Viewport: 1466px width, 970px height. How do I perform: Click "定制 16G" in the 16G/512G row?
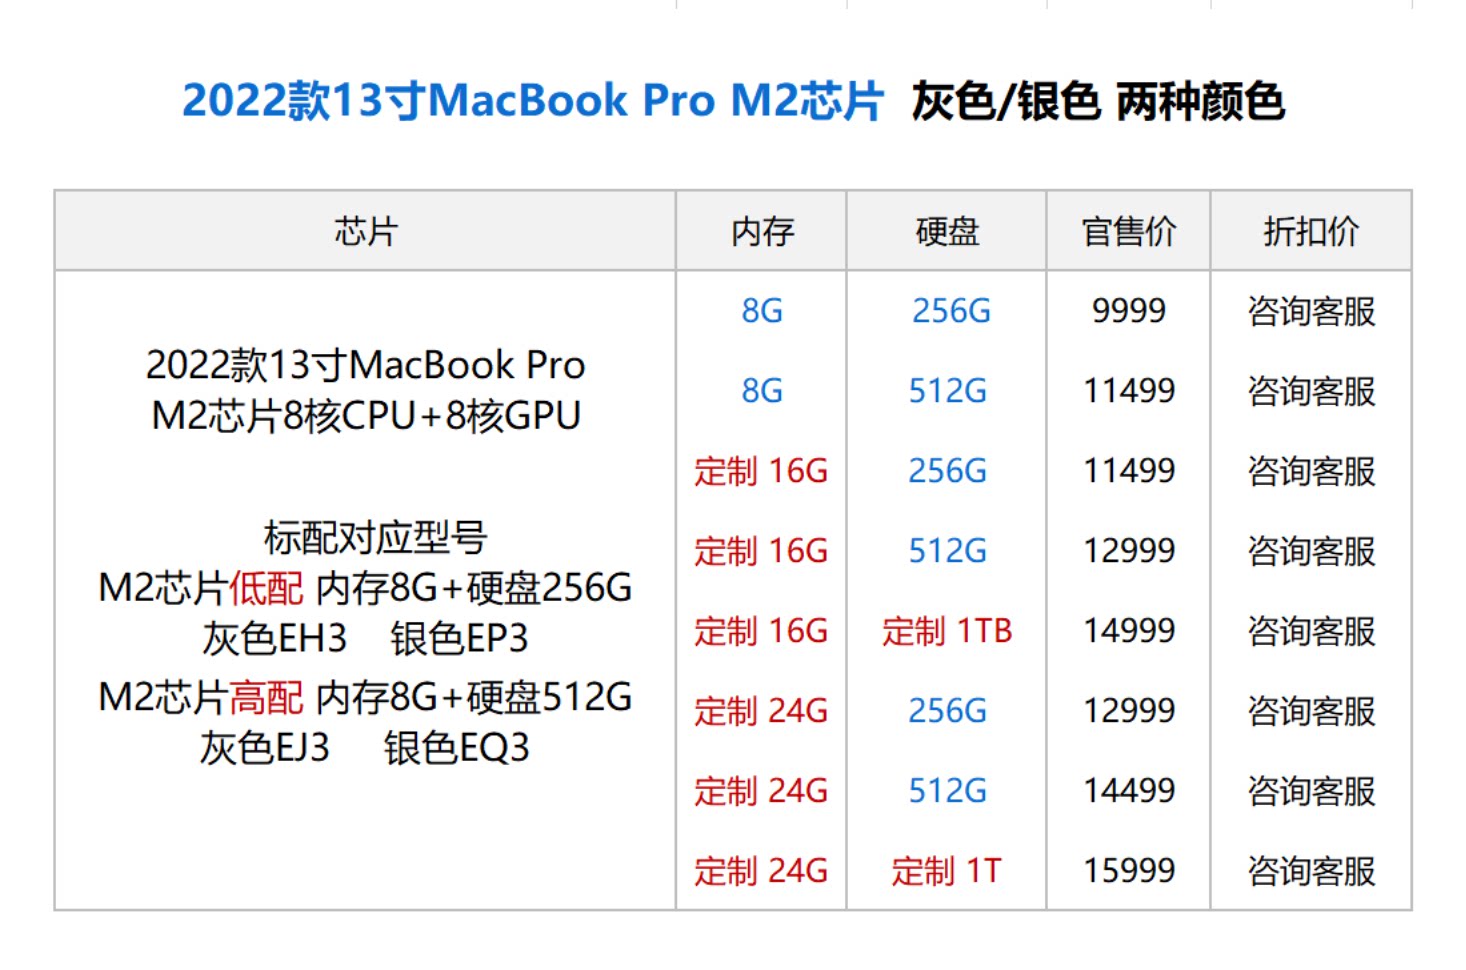click(x=761, y=551)
